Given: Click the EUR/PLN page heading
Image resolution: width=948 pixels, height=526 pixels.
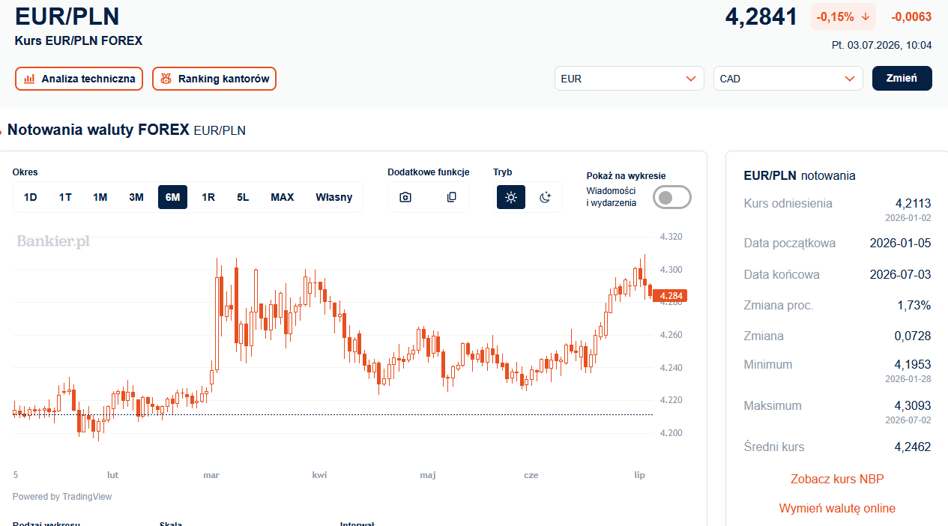Looking at the screenshot, I should coord(67,16).
